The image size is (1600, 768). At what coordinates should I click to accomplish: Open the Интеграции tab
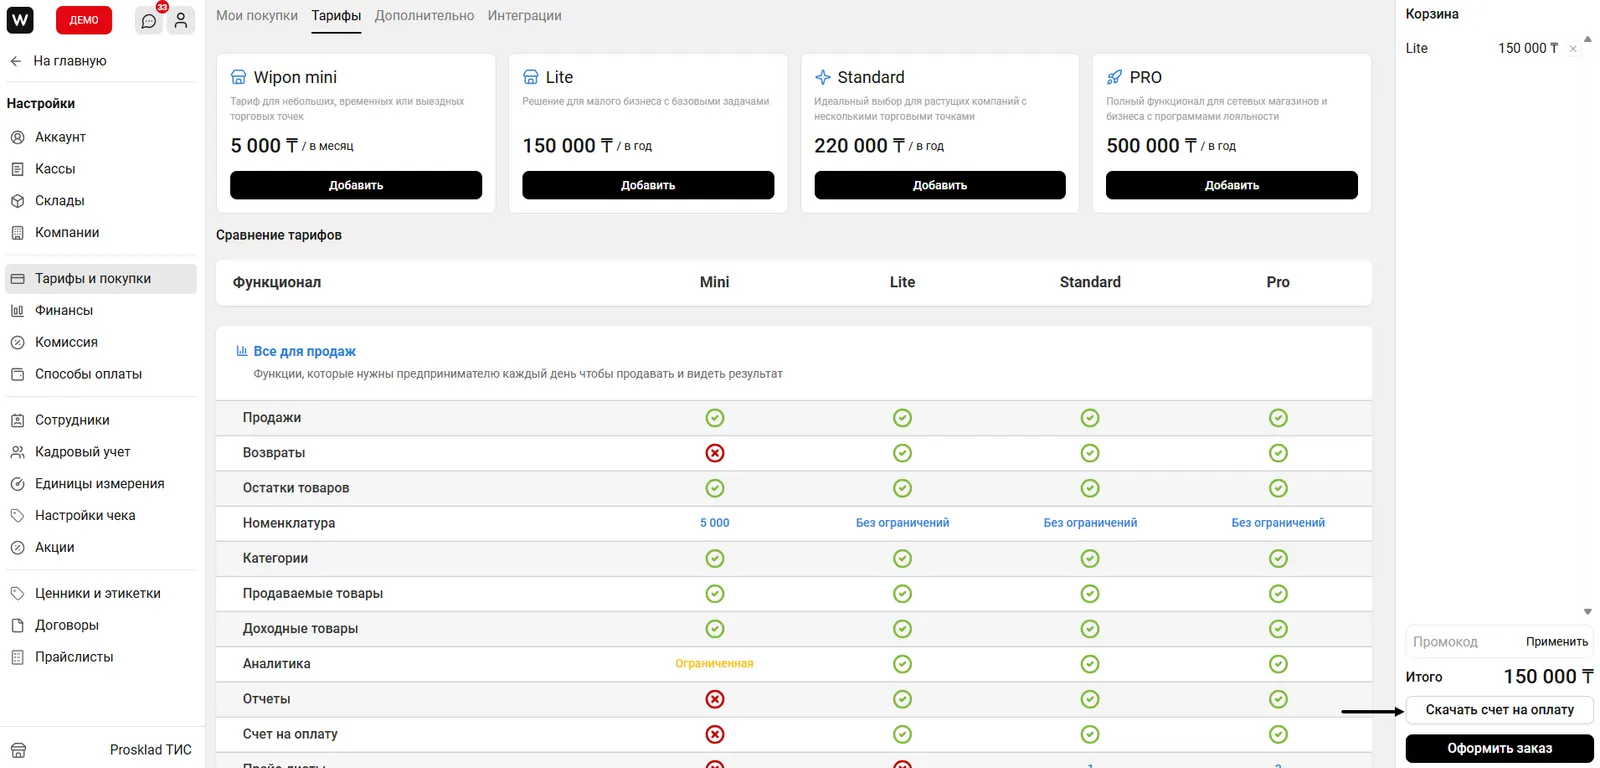point(524,16)
